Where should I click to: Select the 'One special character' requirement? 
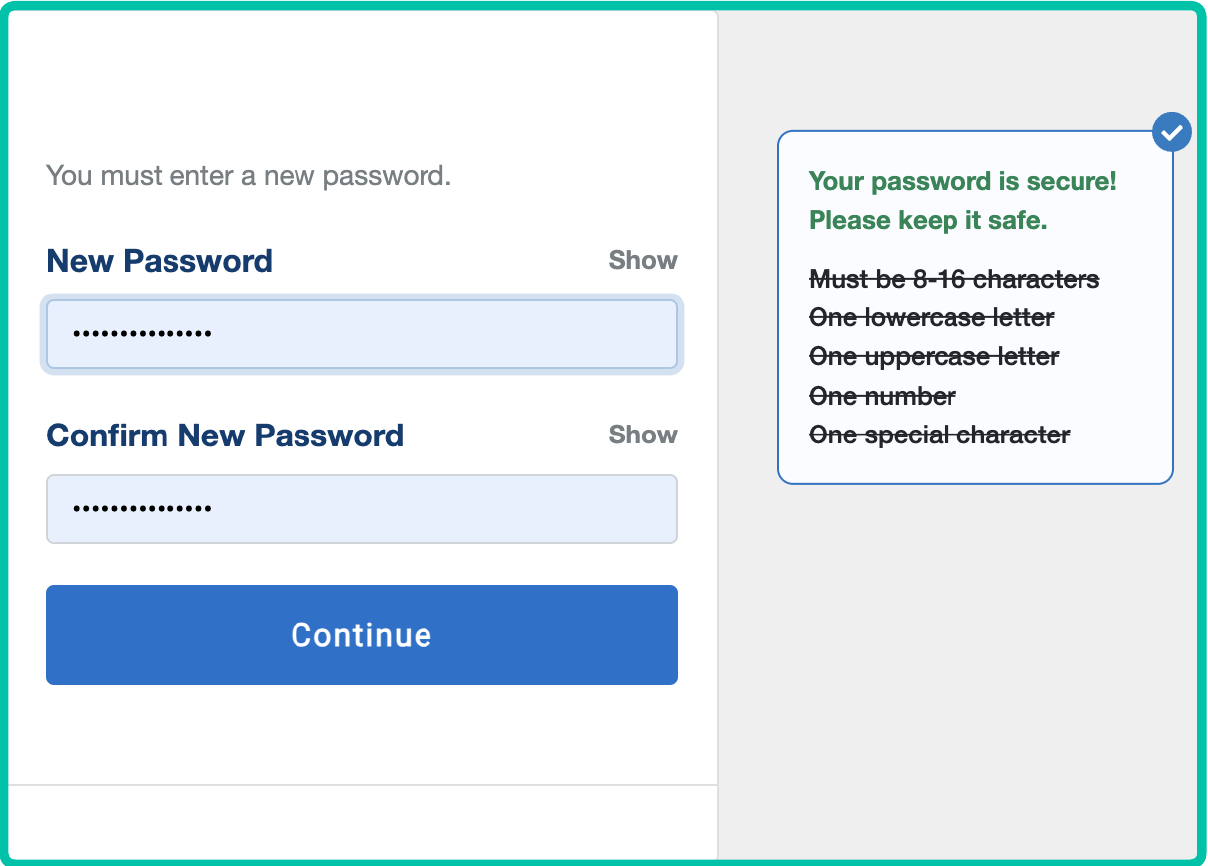pyautogui.click(x=939, y=436)
